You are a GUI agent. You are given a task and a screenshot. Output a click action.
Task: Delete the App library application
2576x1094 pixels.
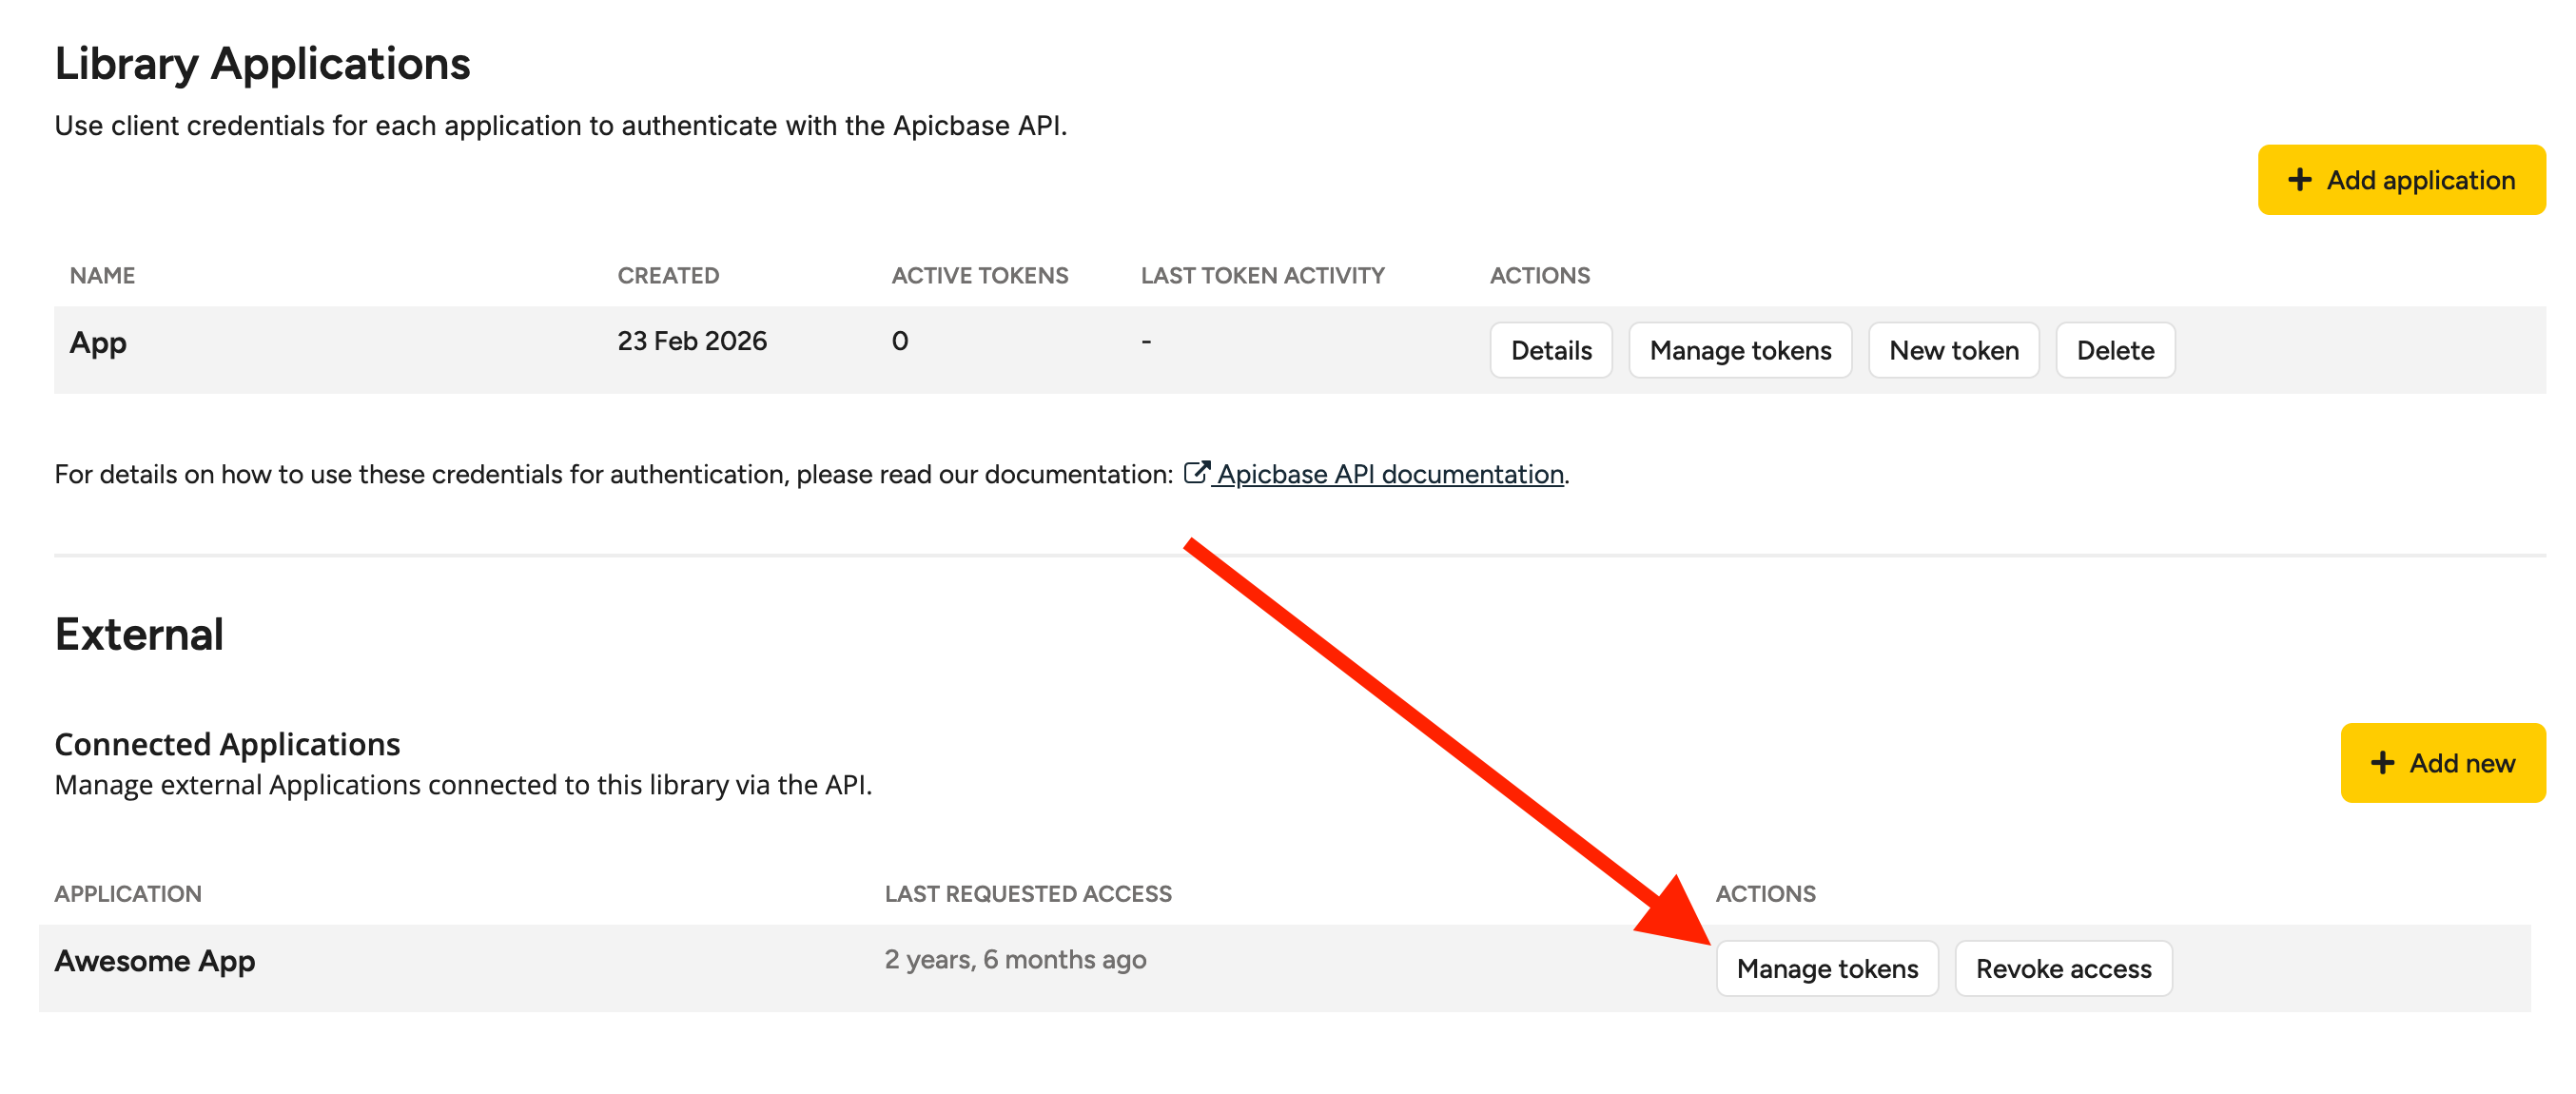tap(2114, 351)
